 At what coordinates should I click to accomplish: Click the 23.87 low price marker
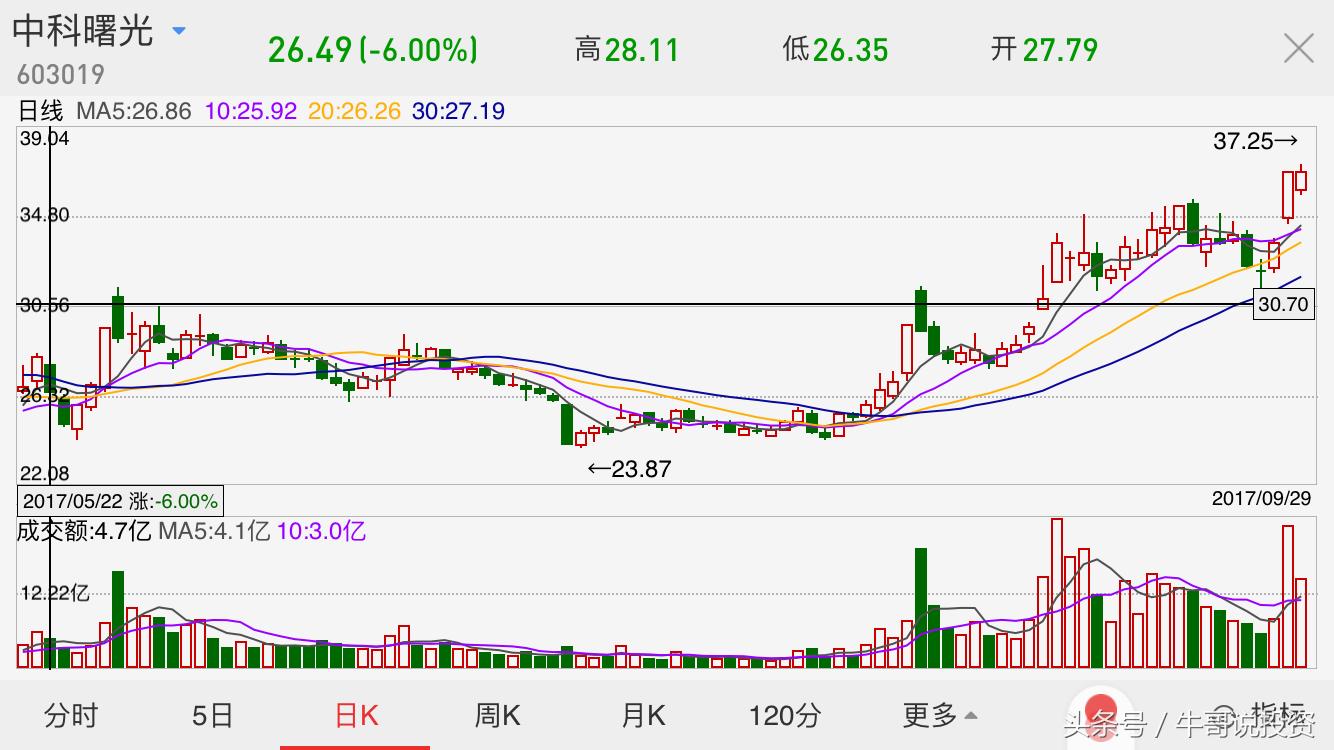[630, 468]
